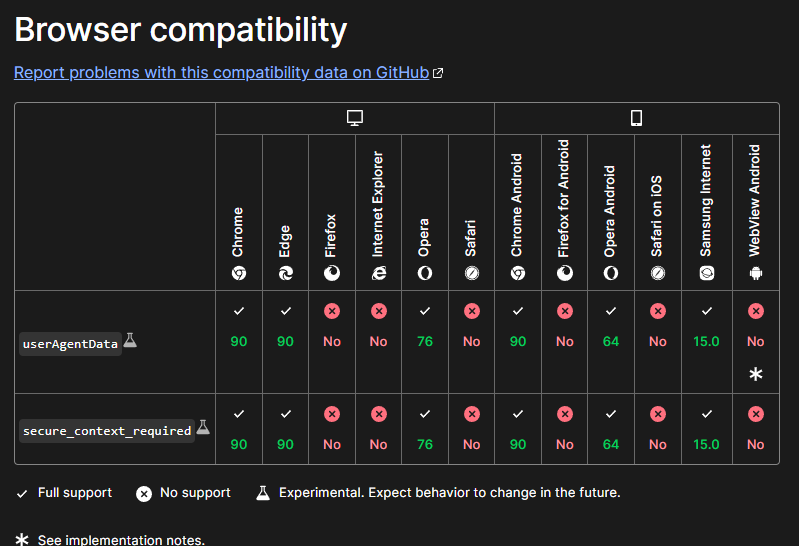
Task: Expand Opera 76 cell for secure_context_required
Action: [425, 429]
